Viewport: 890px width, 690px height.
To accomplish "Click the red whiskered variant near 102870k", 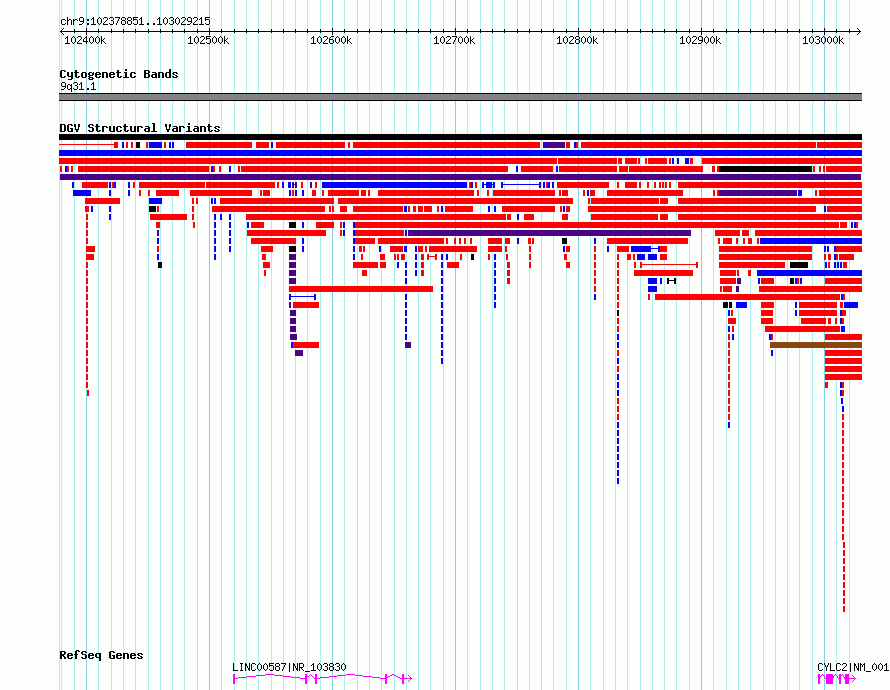I will (669, 265).
